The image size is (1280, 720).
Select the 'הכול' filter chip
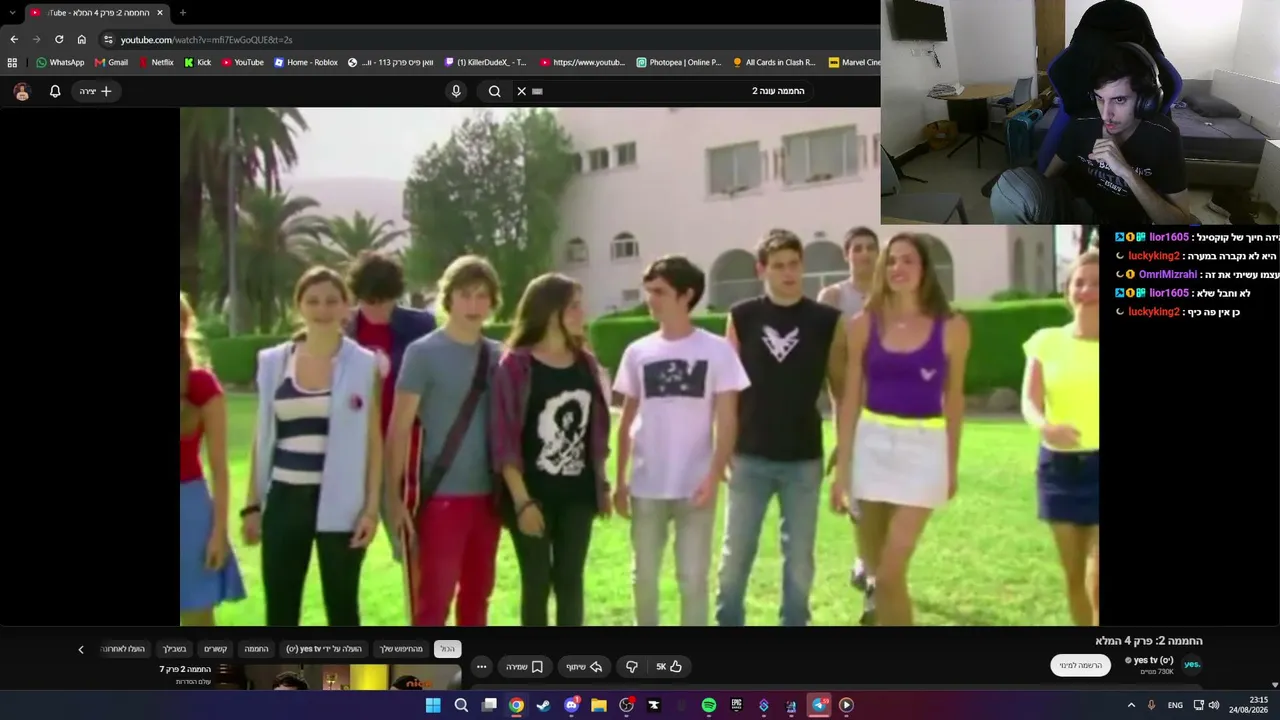click(x=447, y=649)
